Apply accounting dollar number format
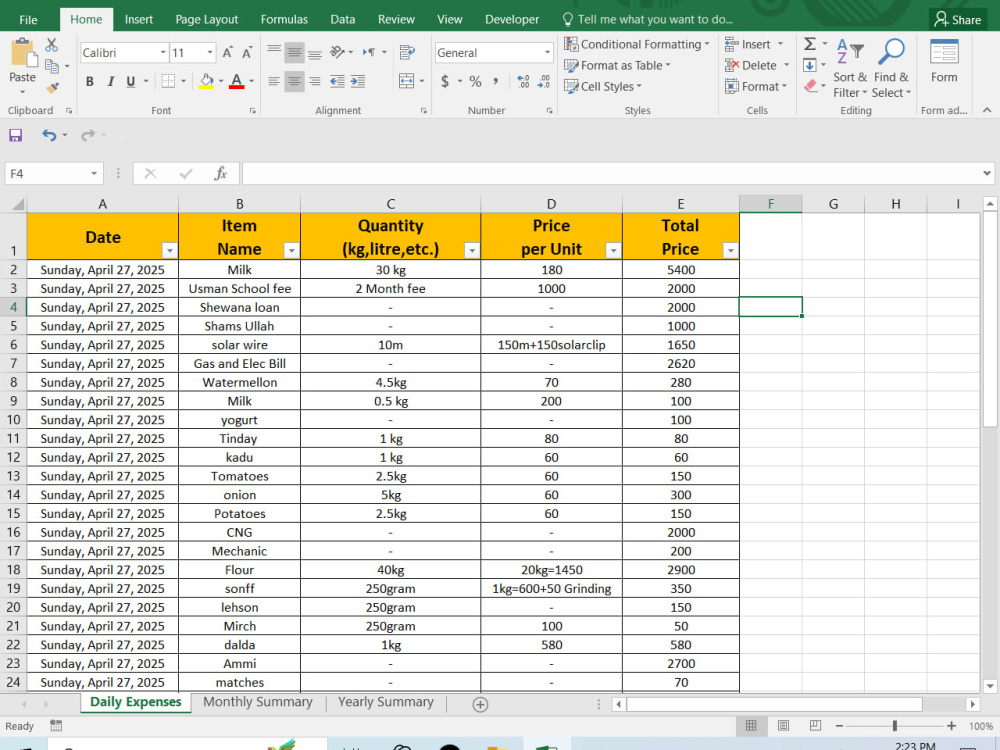Viewport: 1000px width, 750px height. pos(445,81)
